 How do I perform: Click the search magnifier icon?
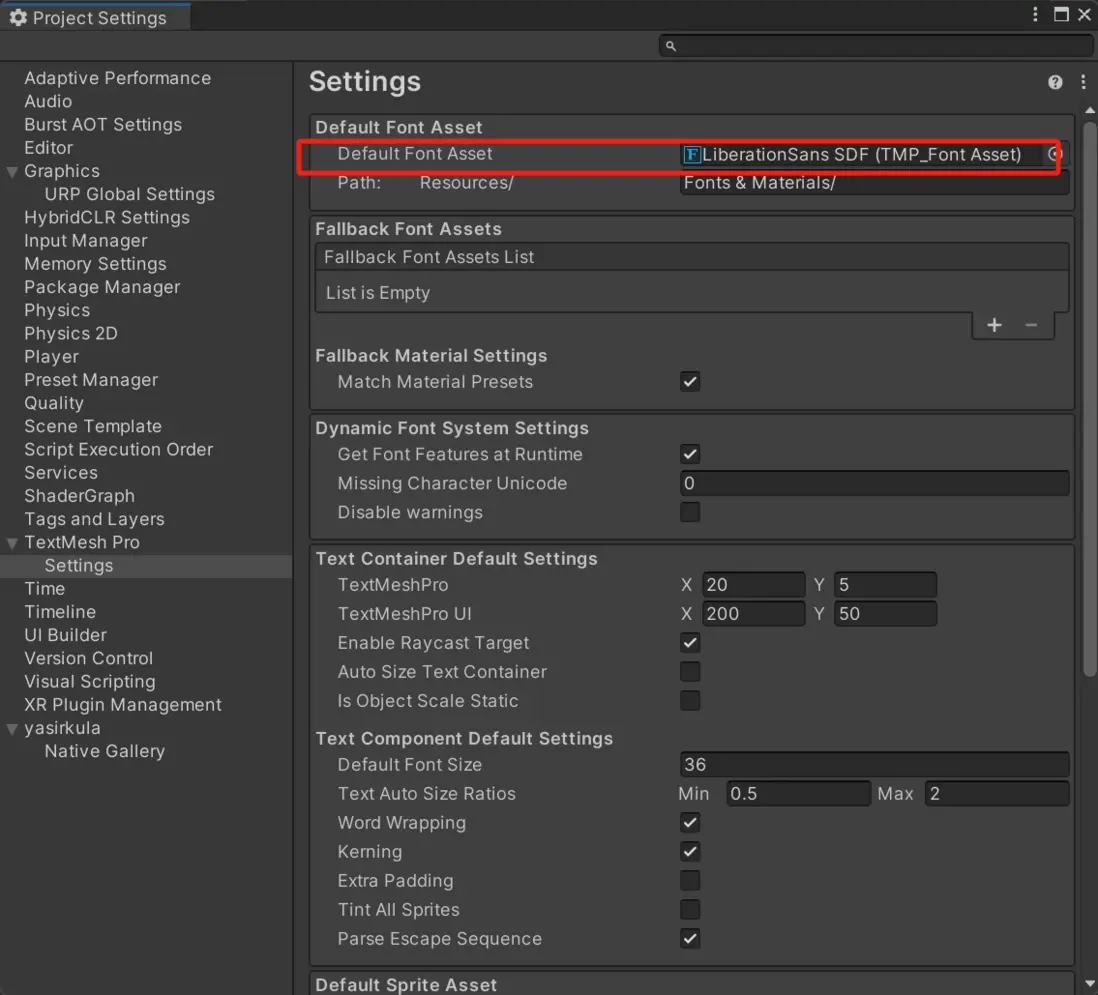click(x=671, y=46)
